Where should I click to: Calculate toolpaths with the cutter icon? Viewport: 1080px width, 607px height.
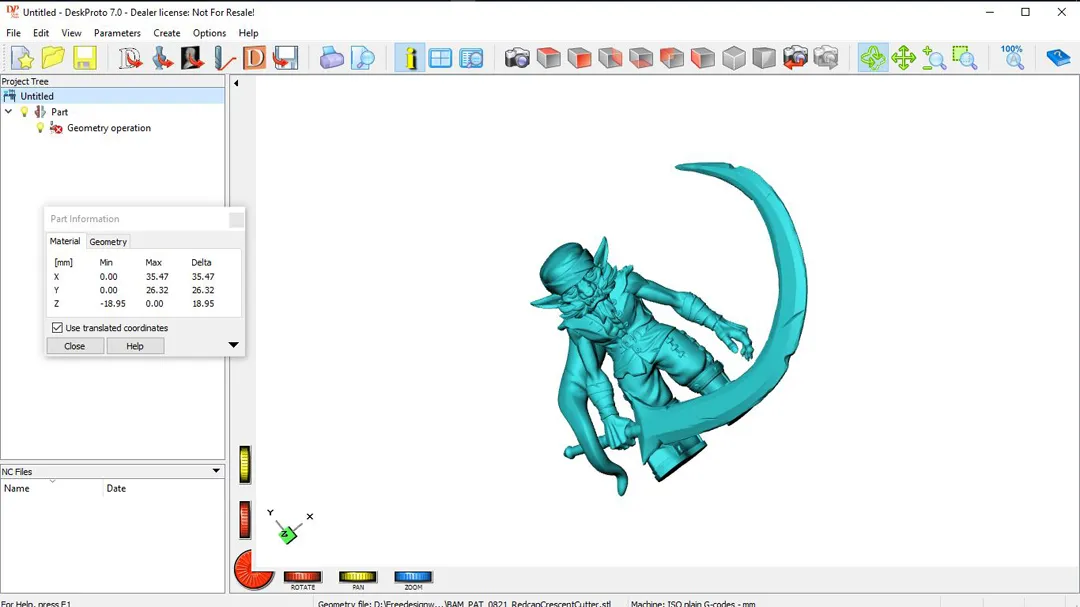223,58
